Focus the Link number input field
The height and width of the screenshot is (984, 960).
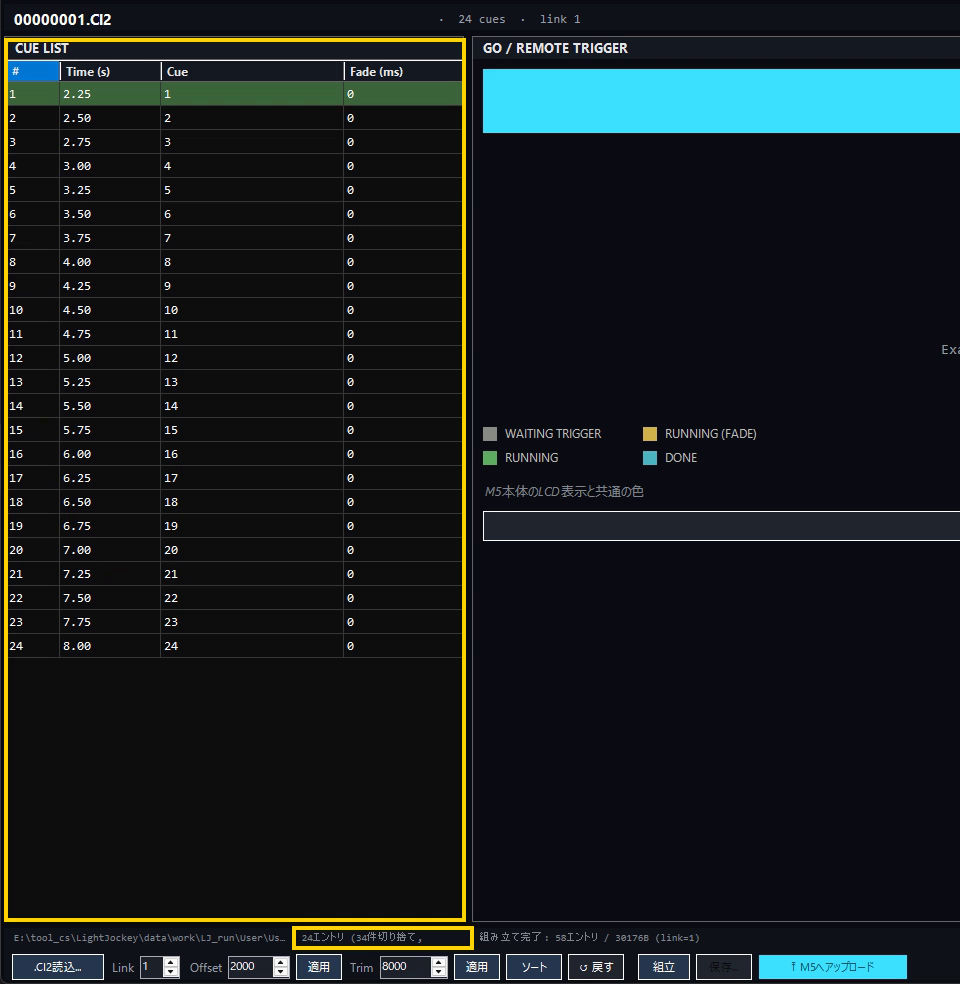(152, 966)
